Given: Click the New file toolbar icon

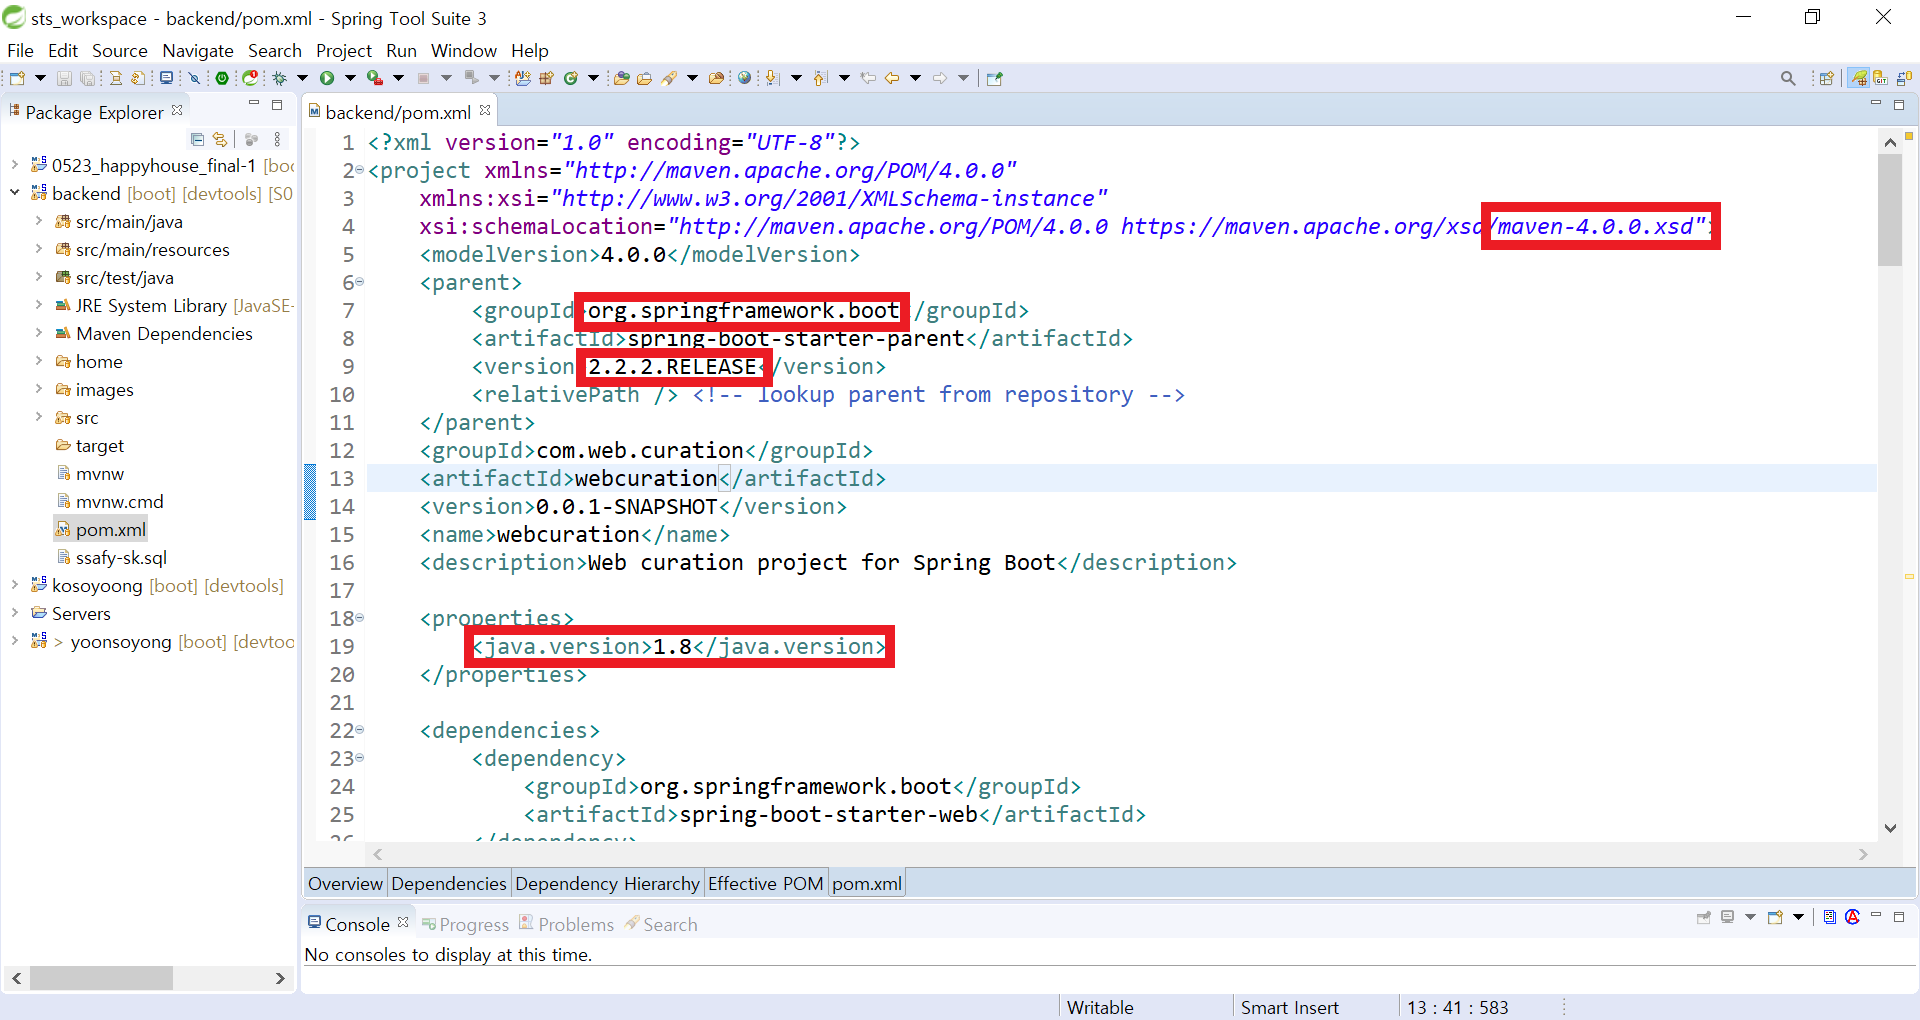Looking at the screenshot, I should pos(17,78).
